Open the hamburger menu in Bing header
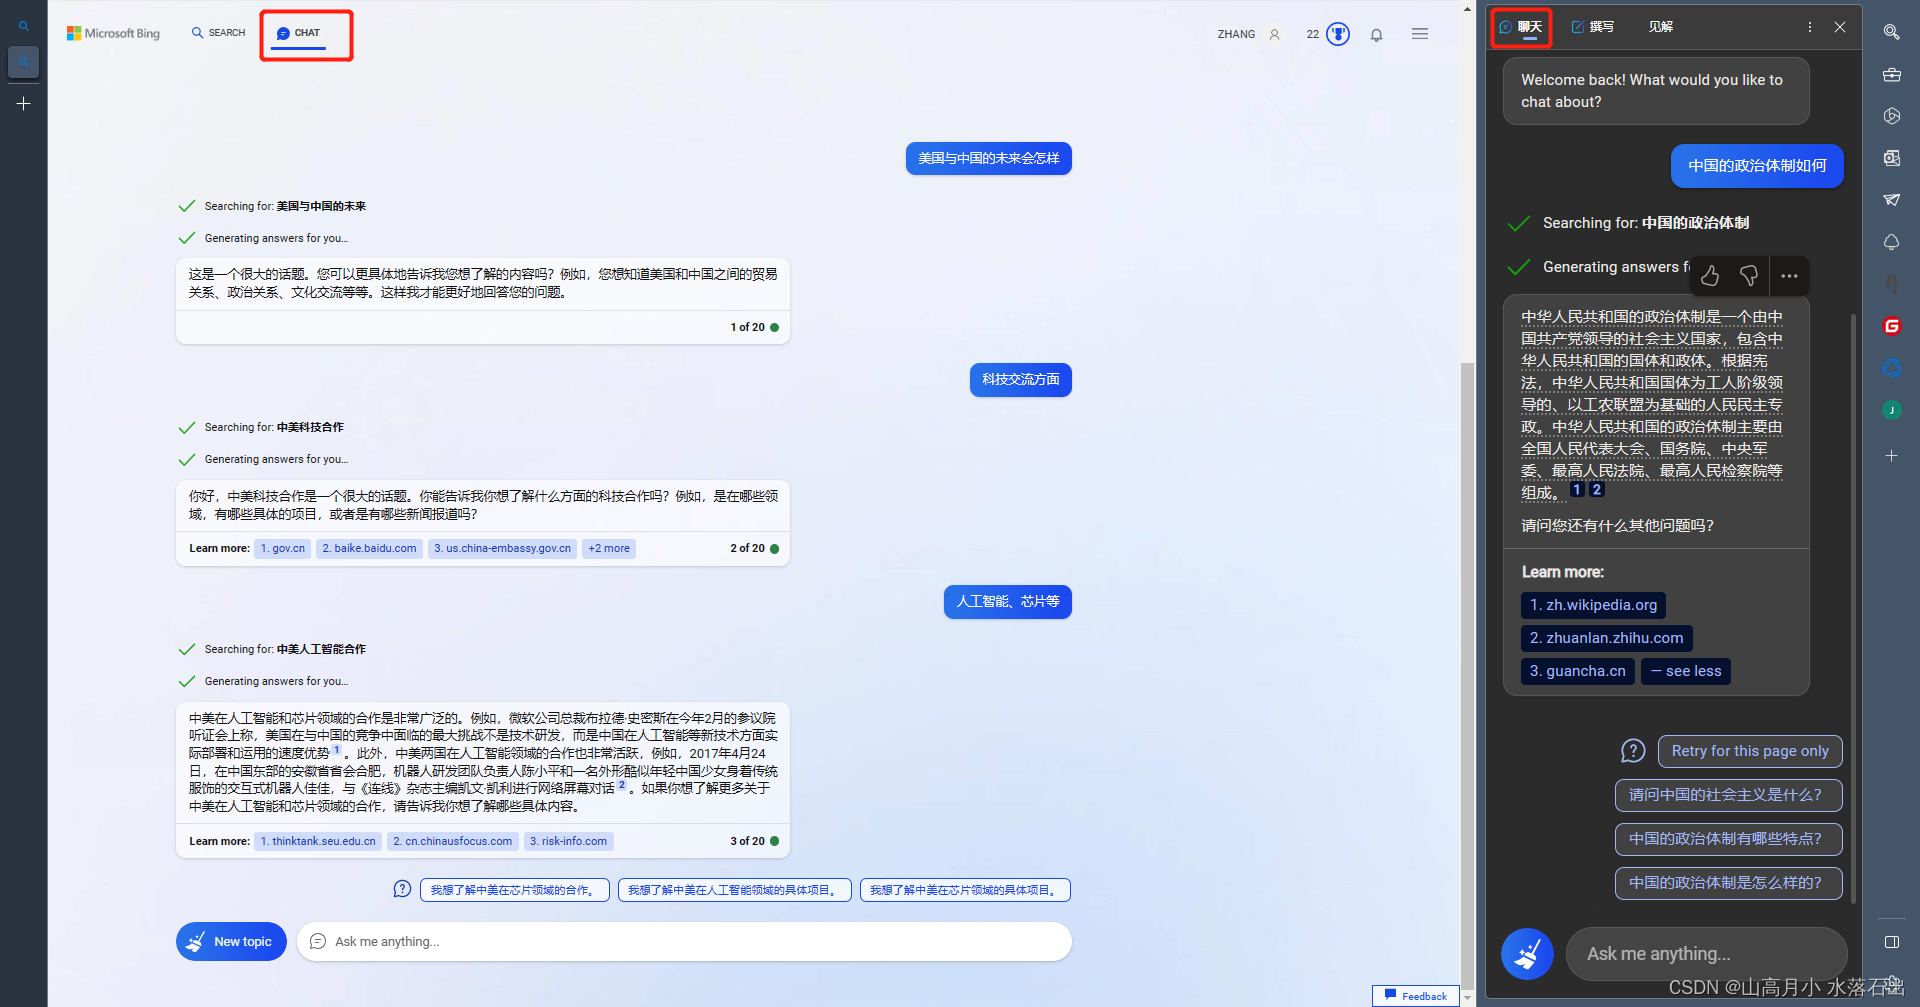The height and width of the screenshot is (1007, 1920). (1420, 34)
